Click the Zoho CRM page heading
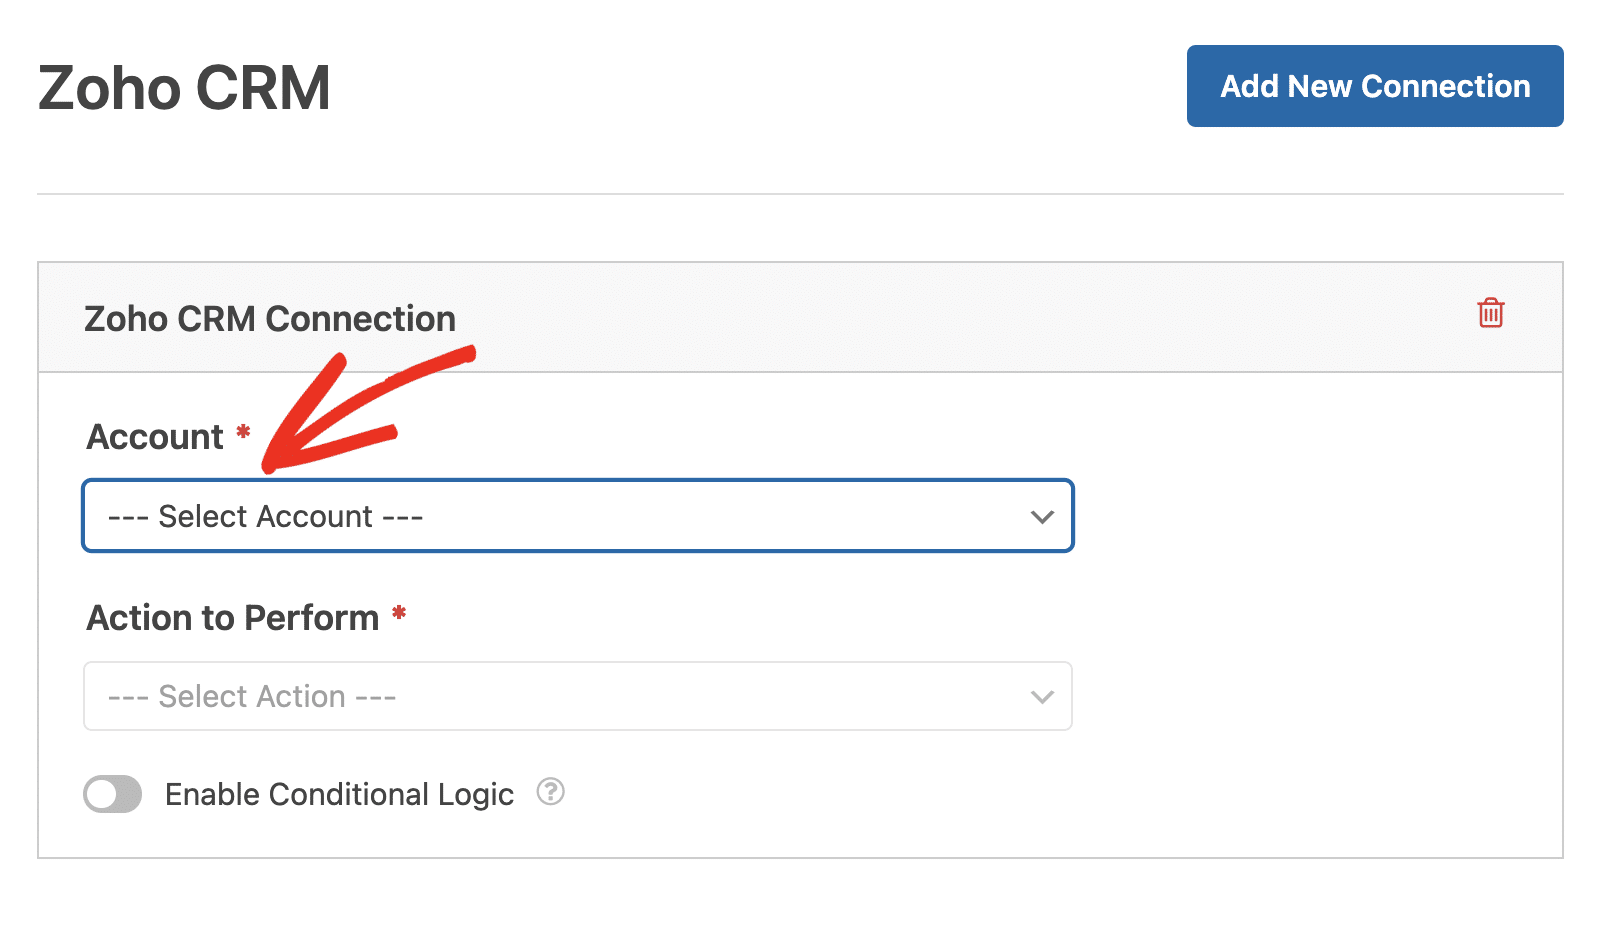This screenshot has width=1600, height=944. [x=184, y=88]
